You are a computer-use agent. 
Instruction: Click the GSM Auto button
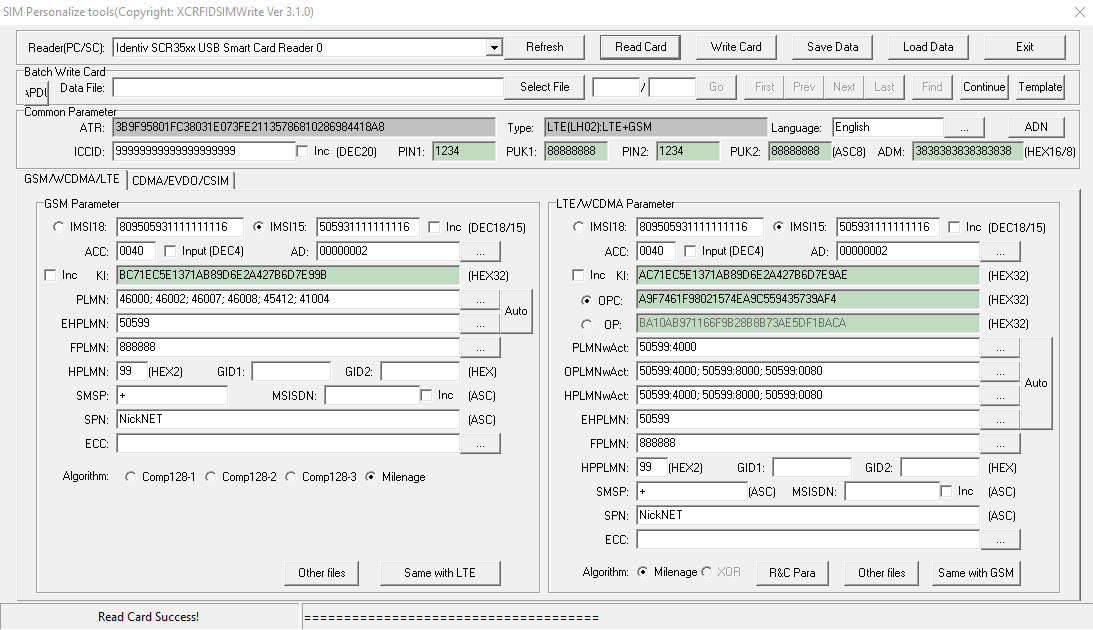pos(516,312)
